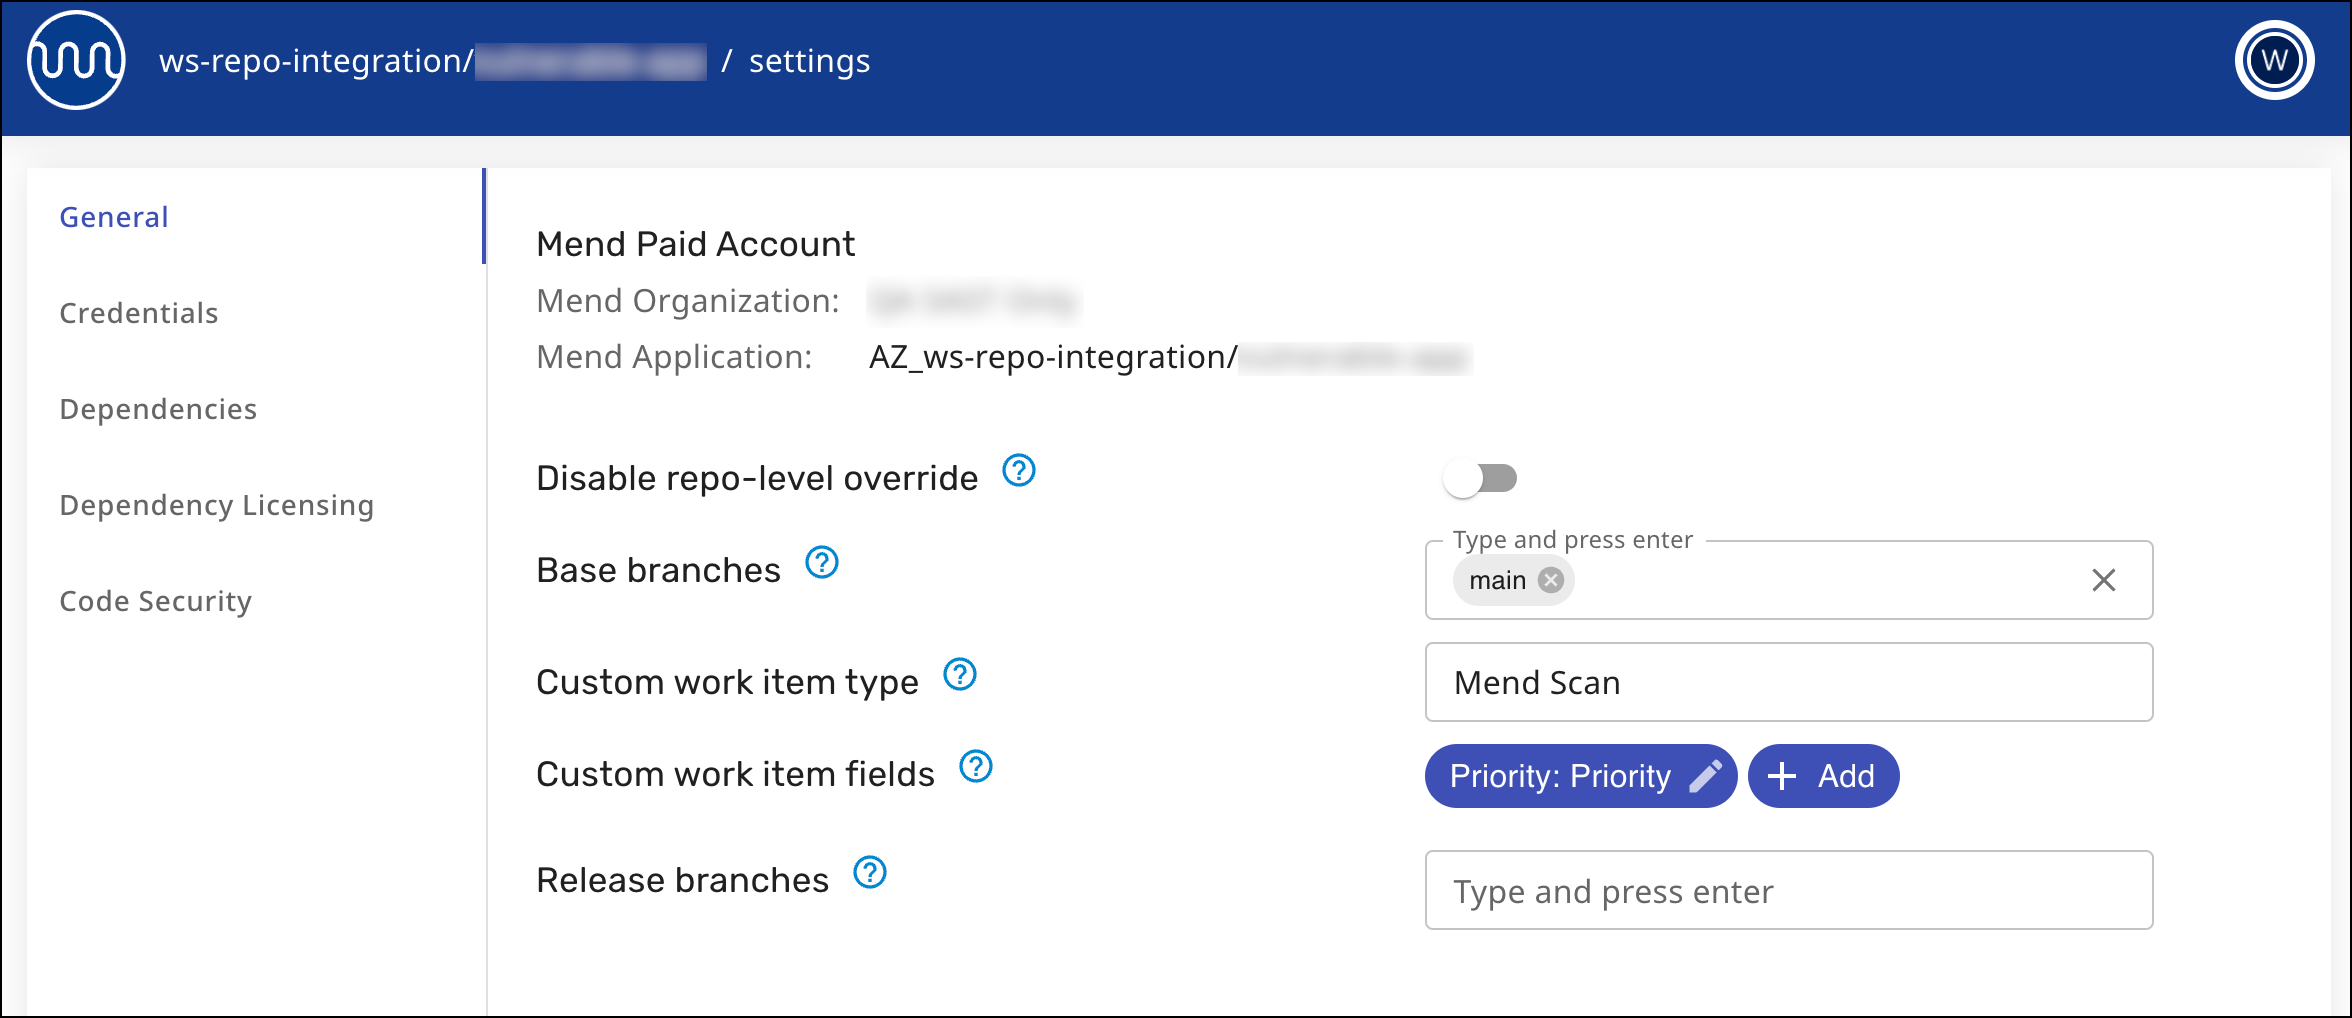Click the Mend logo in header
Image resolution: width=2352 pixels, height=1018 pixels.
[76, 61]
